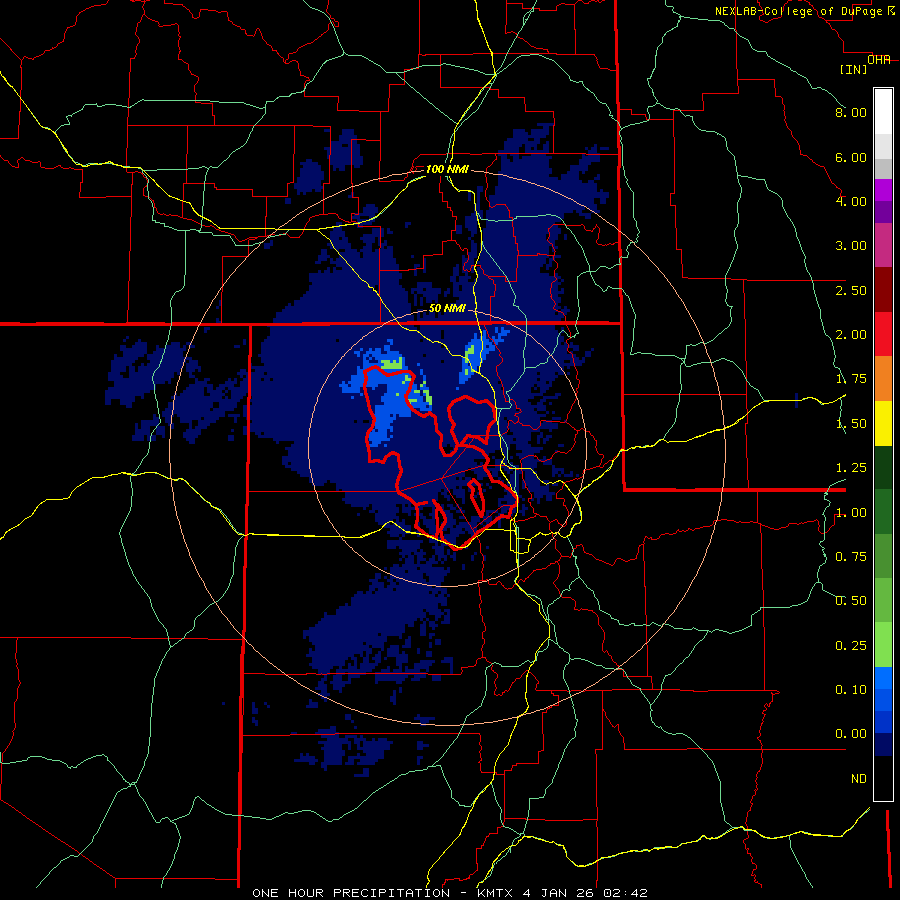Click the darkest green 1.25 legend swatch
The image size is (900, 900).
883,468
